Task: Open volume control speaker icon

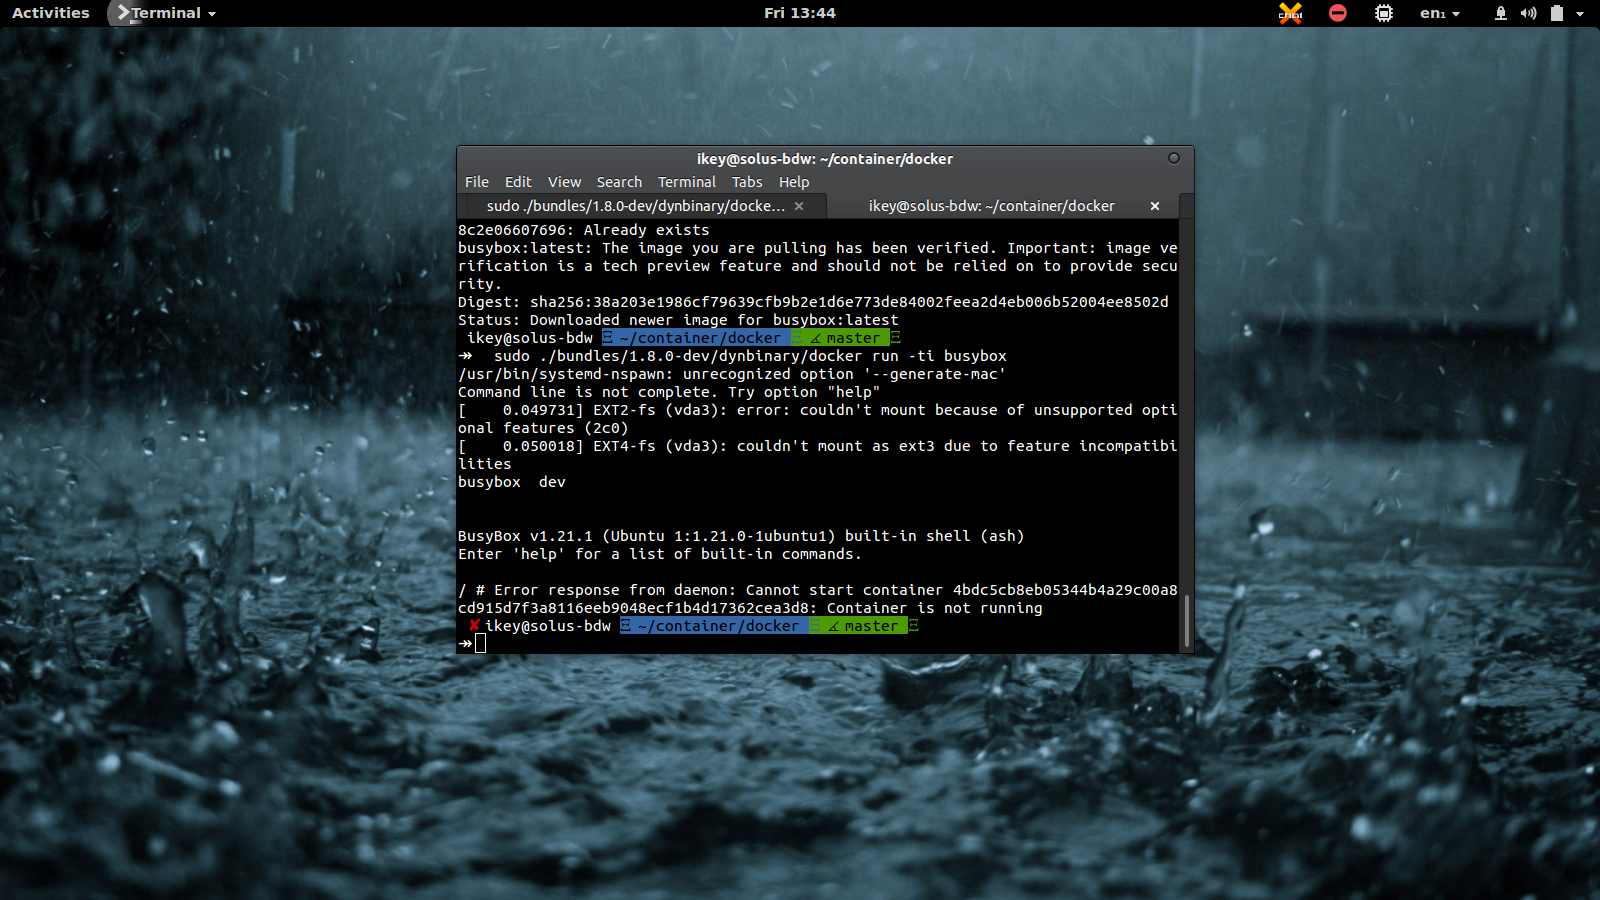Action: 1528,13
